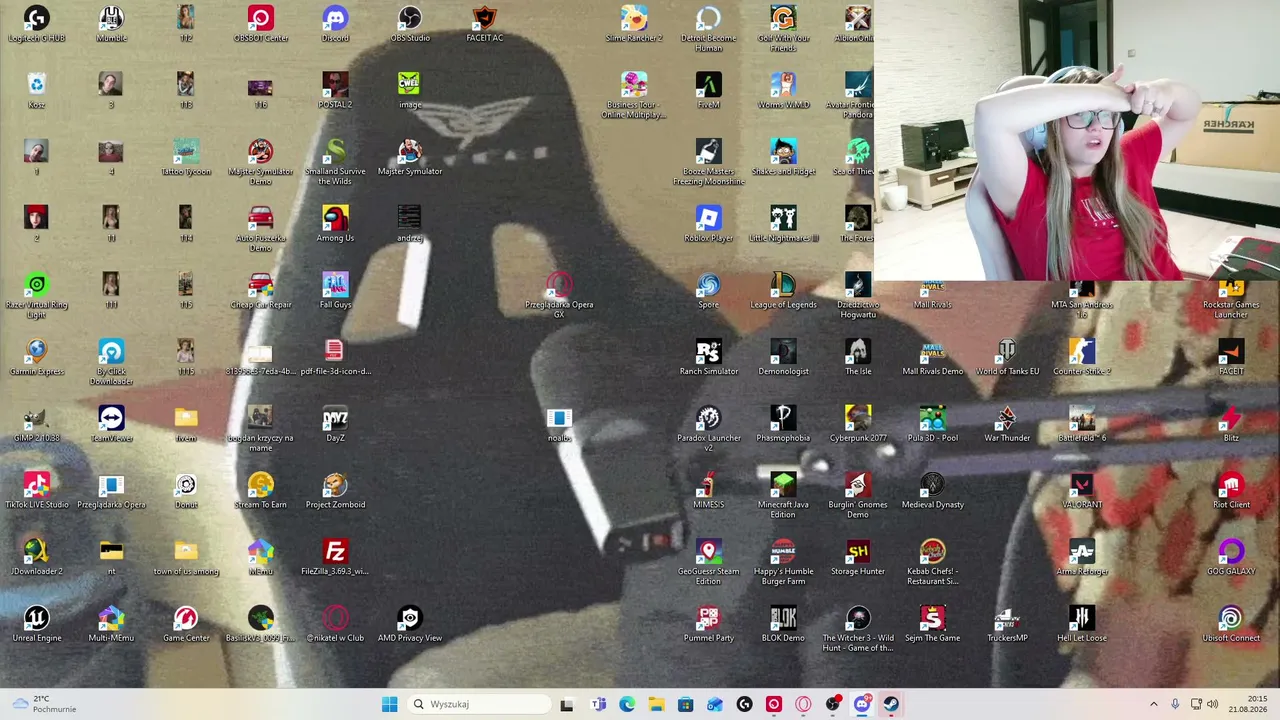The height and width of the screenshot is (720, 1280).
Task: Open the Windows Start menu
Action: [x=390, y=704]
